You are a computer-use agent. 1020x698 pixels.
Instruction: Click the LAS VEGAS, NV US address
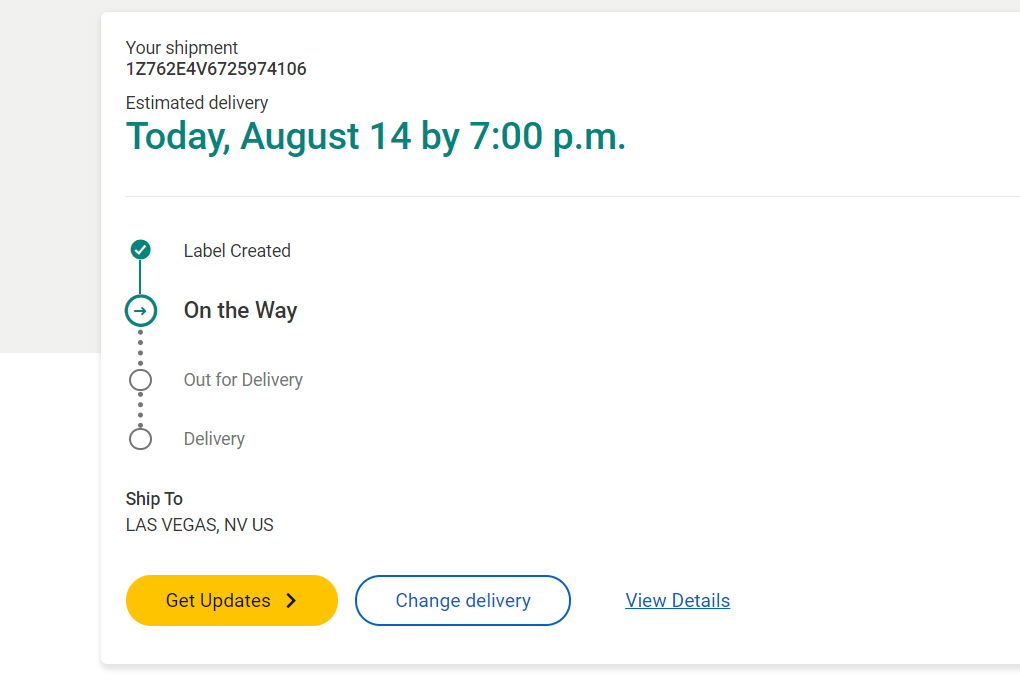pos(200,525)
